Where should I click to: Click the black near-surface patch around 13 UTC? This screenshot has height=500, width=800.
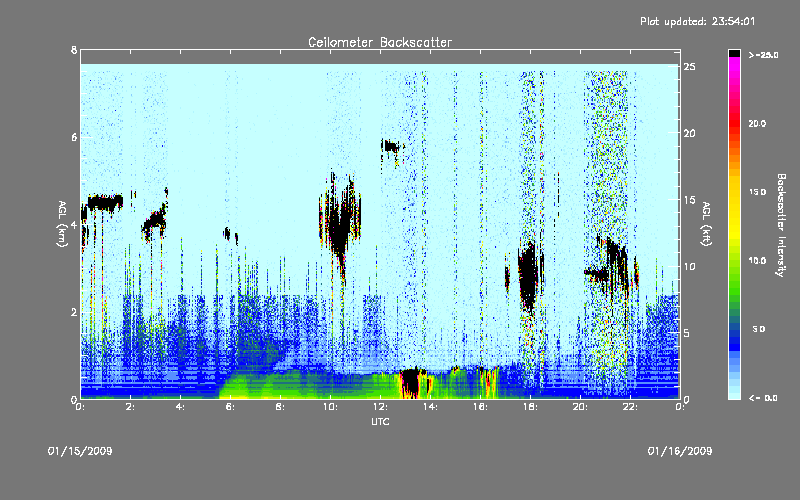tap(411, 383)
